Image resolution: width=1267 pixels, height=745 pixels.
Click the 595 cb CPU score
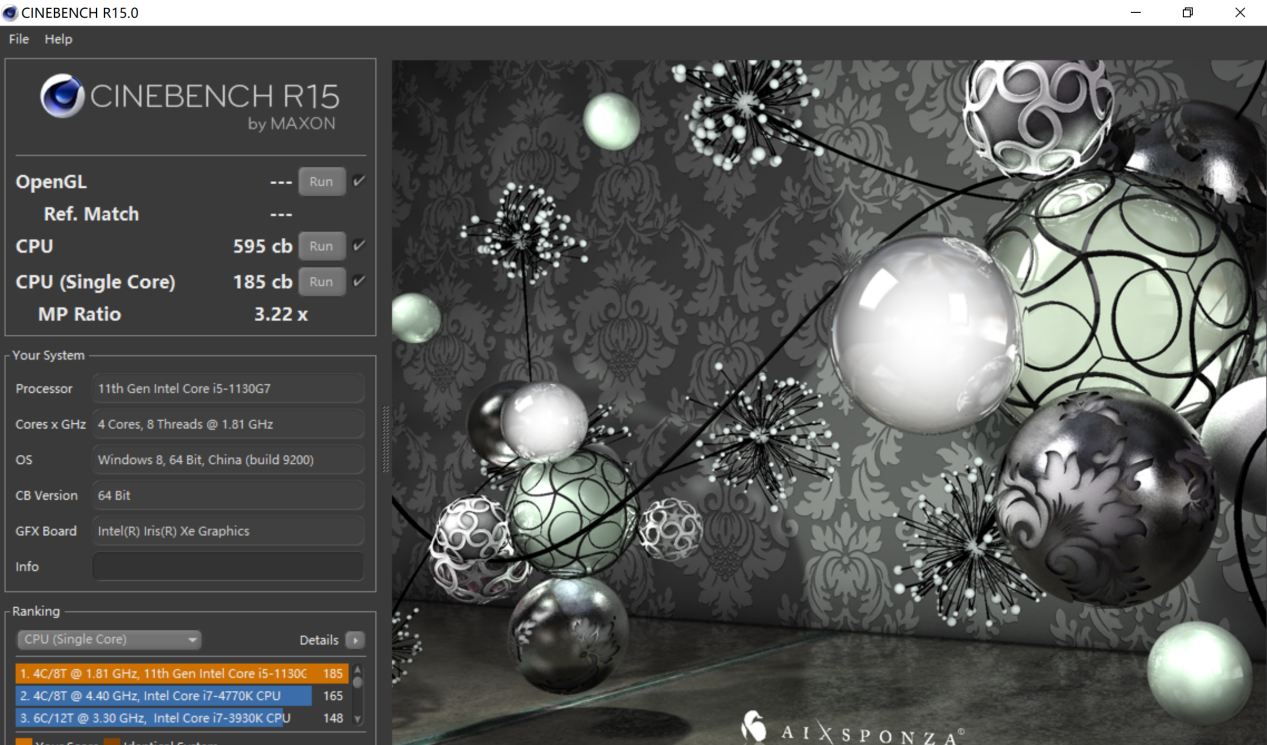click(x=262, y=246)
